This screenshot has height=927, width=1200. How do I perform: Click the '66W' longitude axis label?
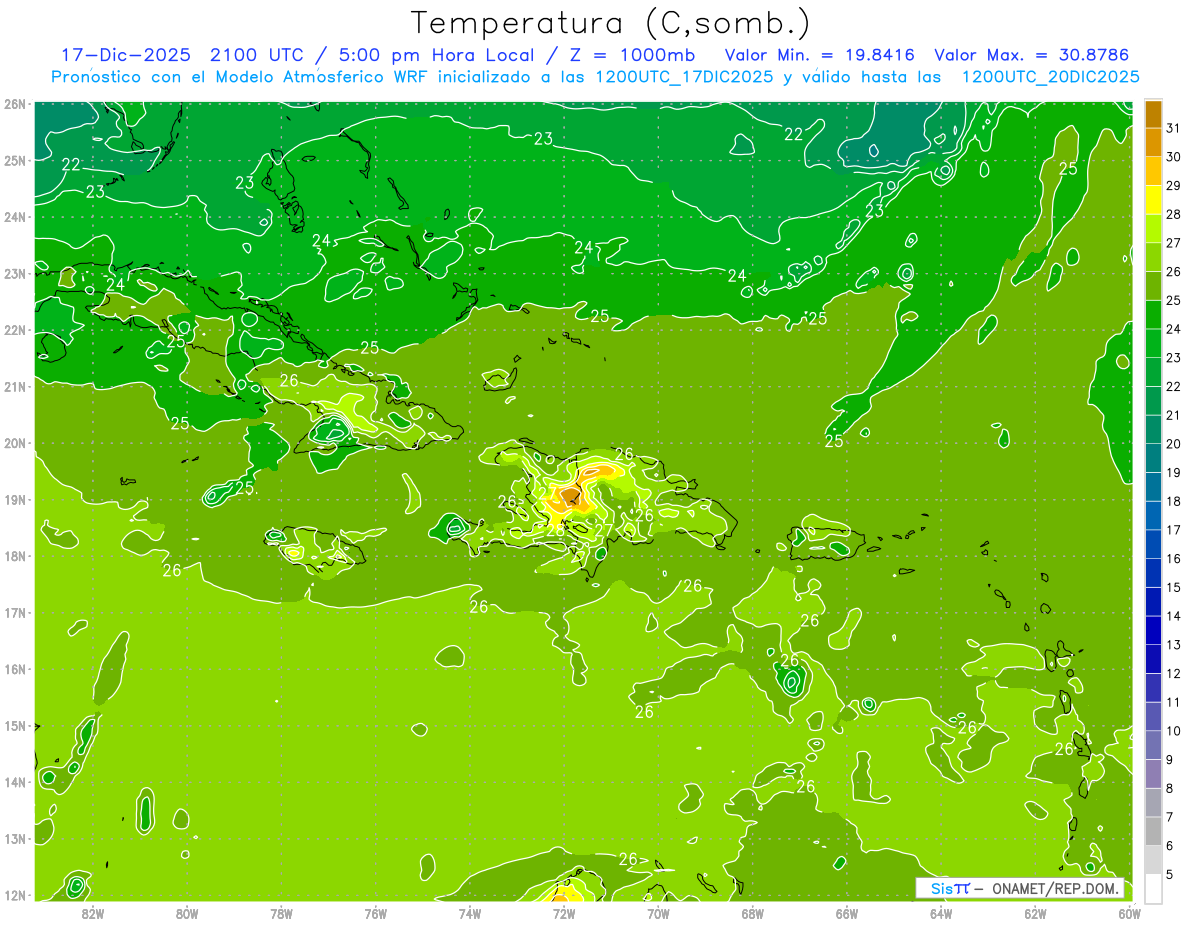click(x=847, y=912)
